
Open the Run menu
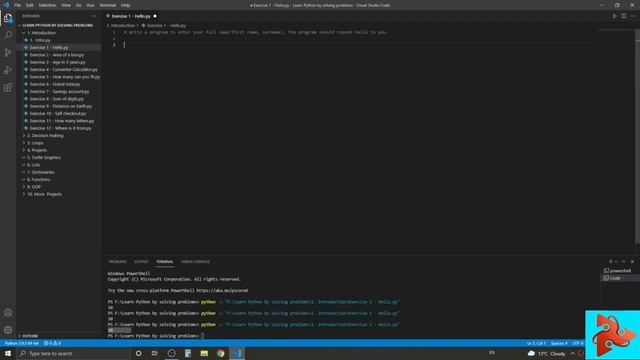(91, 5)
